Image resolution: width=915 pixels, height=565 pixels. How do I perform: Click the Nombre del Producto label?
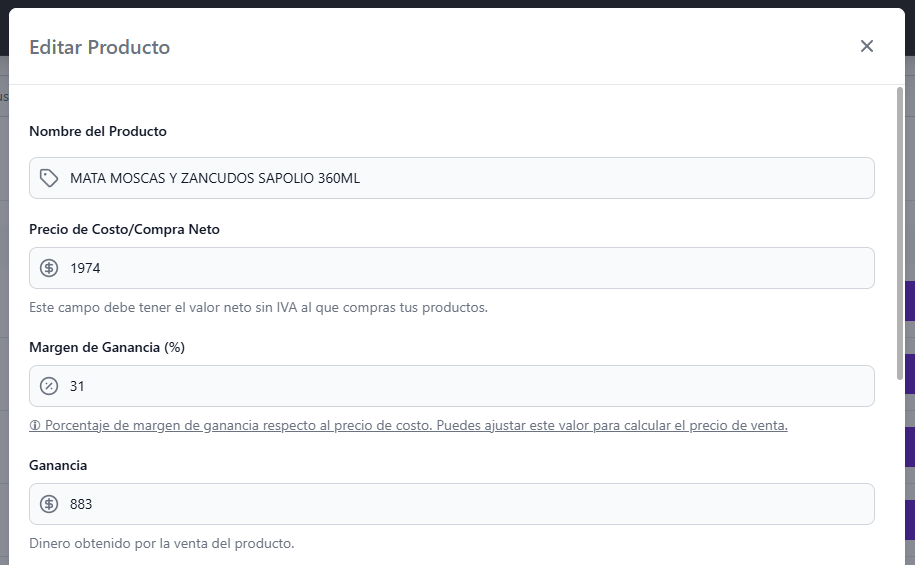pyautogui.click(x=98, y=131)
